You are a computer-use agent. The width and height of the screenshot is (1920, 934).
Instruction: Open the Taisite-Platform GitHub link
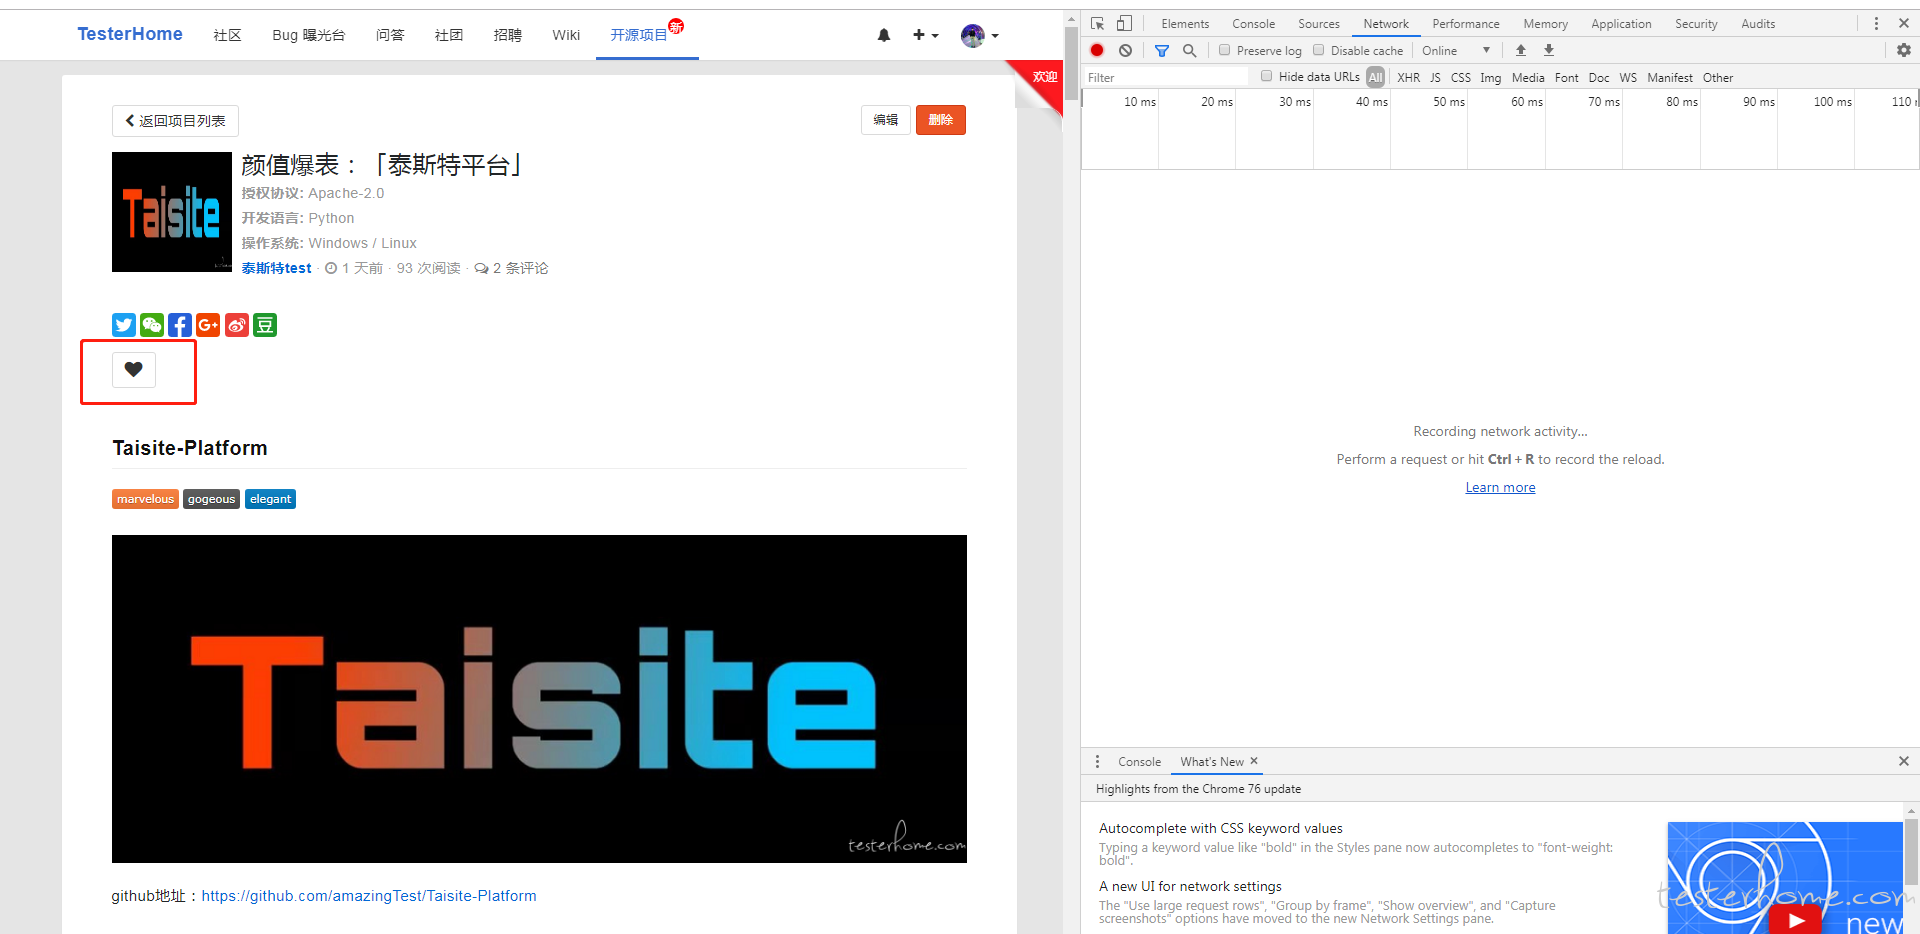click(369, 896)
